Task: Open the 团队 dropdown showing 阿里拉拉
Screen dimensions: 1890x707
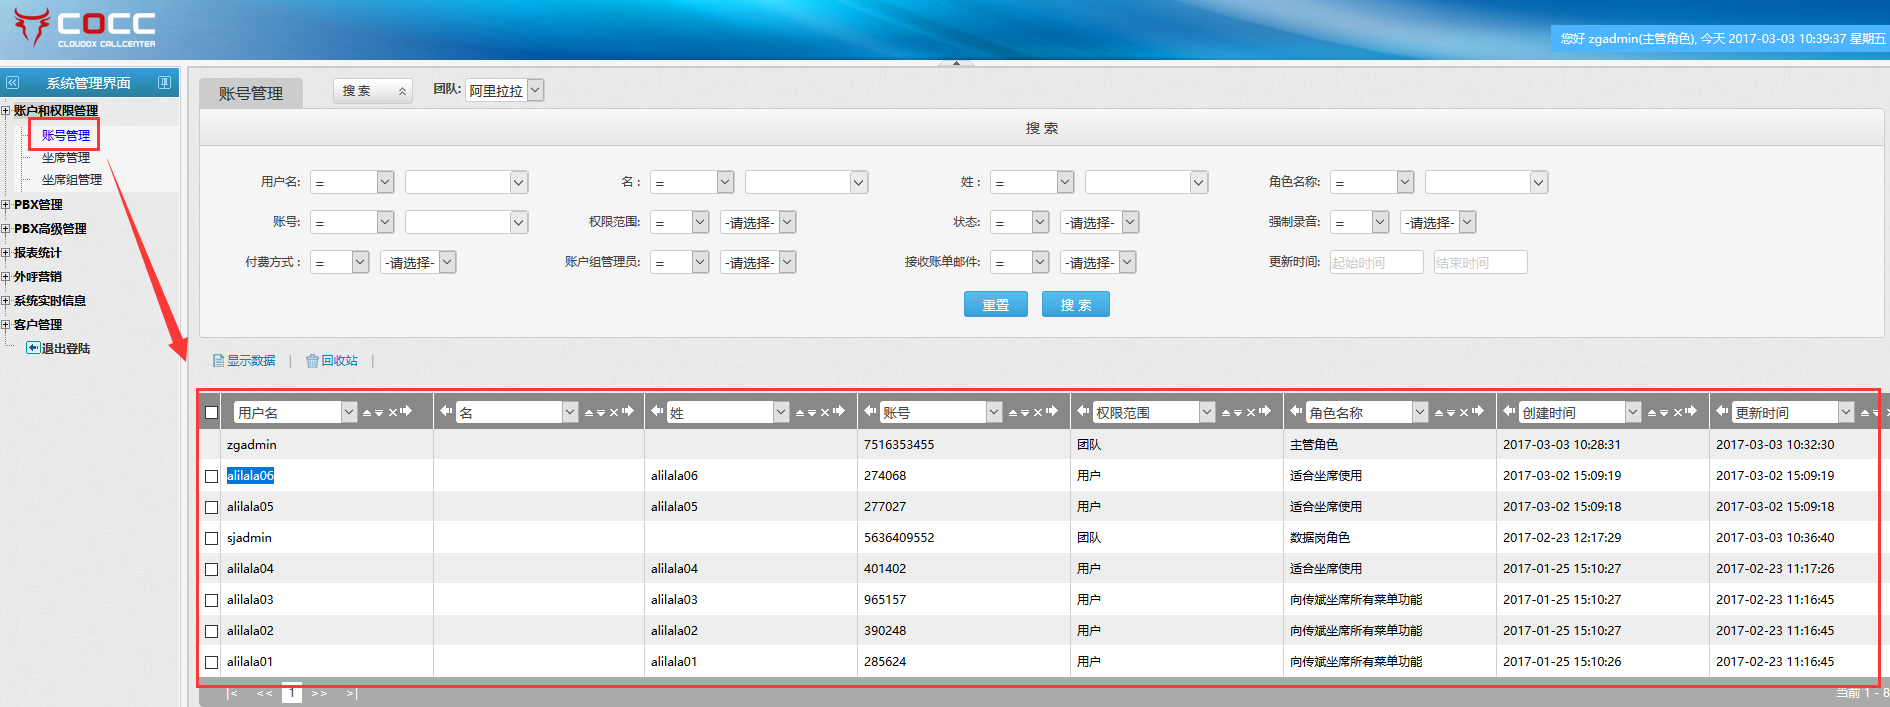Action: click(x=504, y=90)
